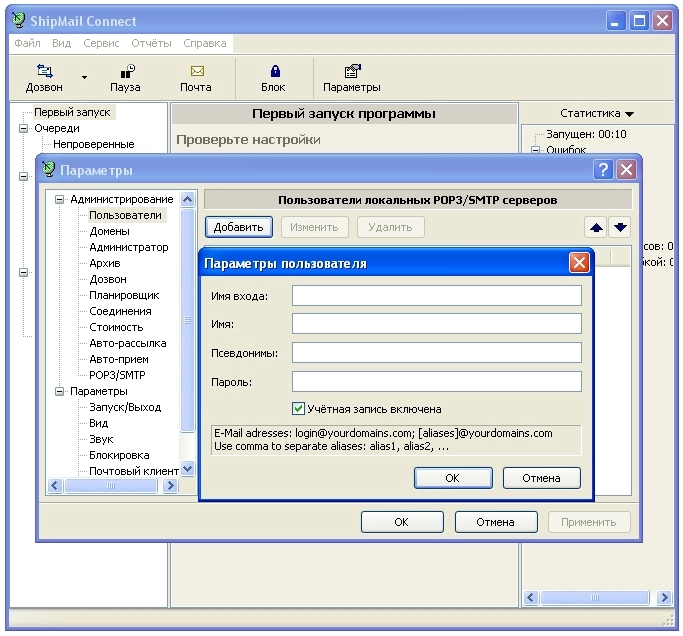Open the Вид menu
This screenshot has height=636, width=683.
pos(61,43)
